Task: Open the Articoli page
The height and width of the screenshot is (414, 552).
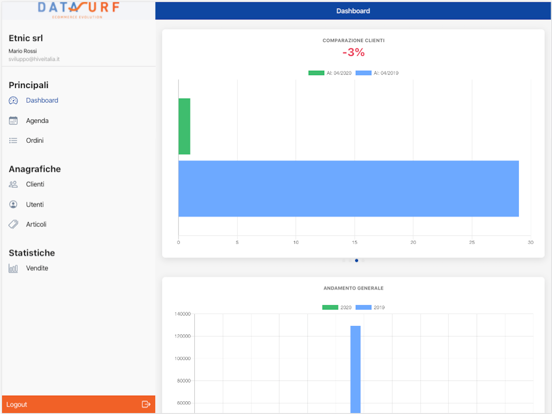Action: (36, 224)
